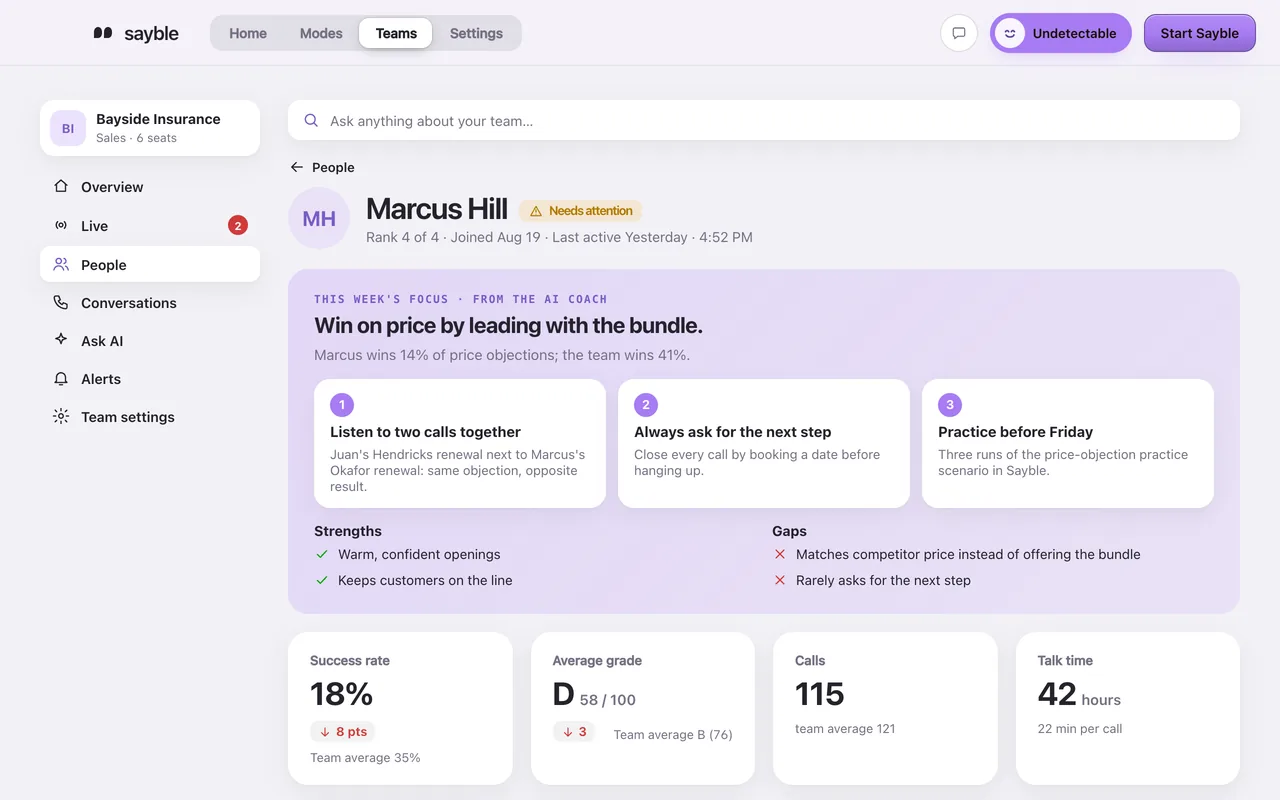The height and width of the screenshot is (800, 1280).
Task: Click the Ask AI sparkle icon
Action: pyautogui.click(x=61, y=340)
